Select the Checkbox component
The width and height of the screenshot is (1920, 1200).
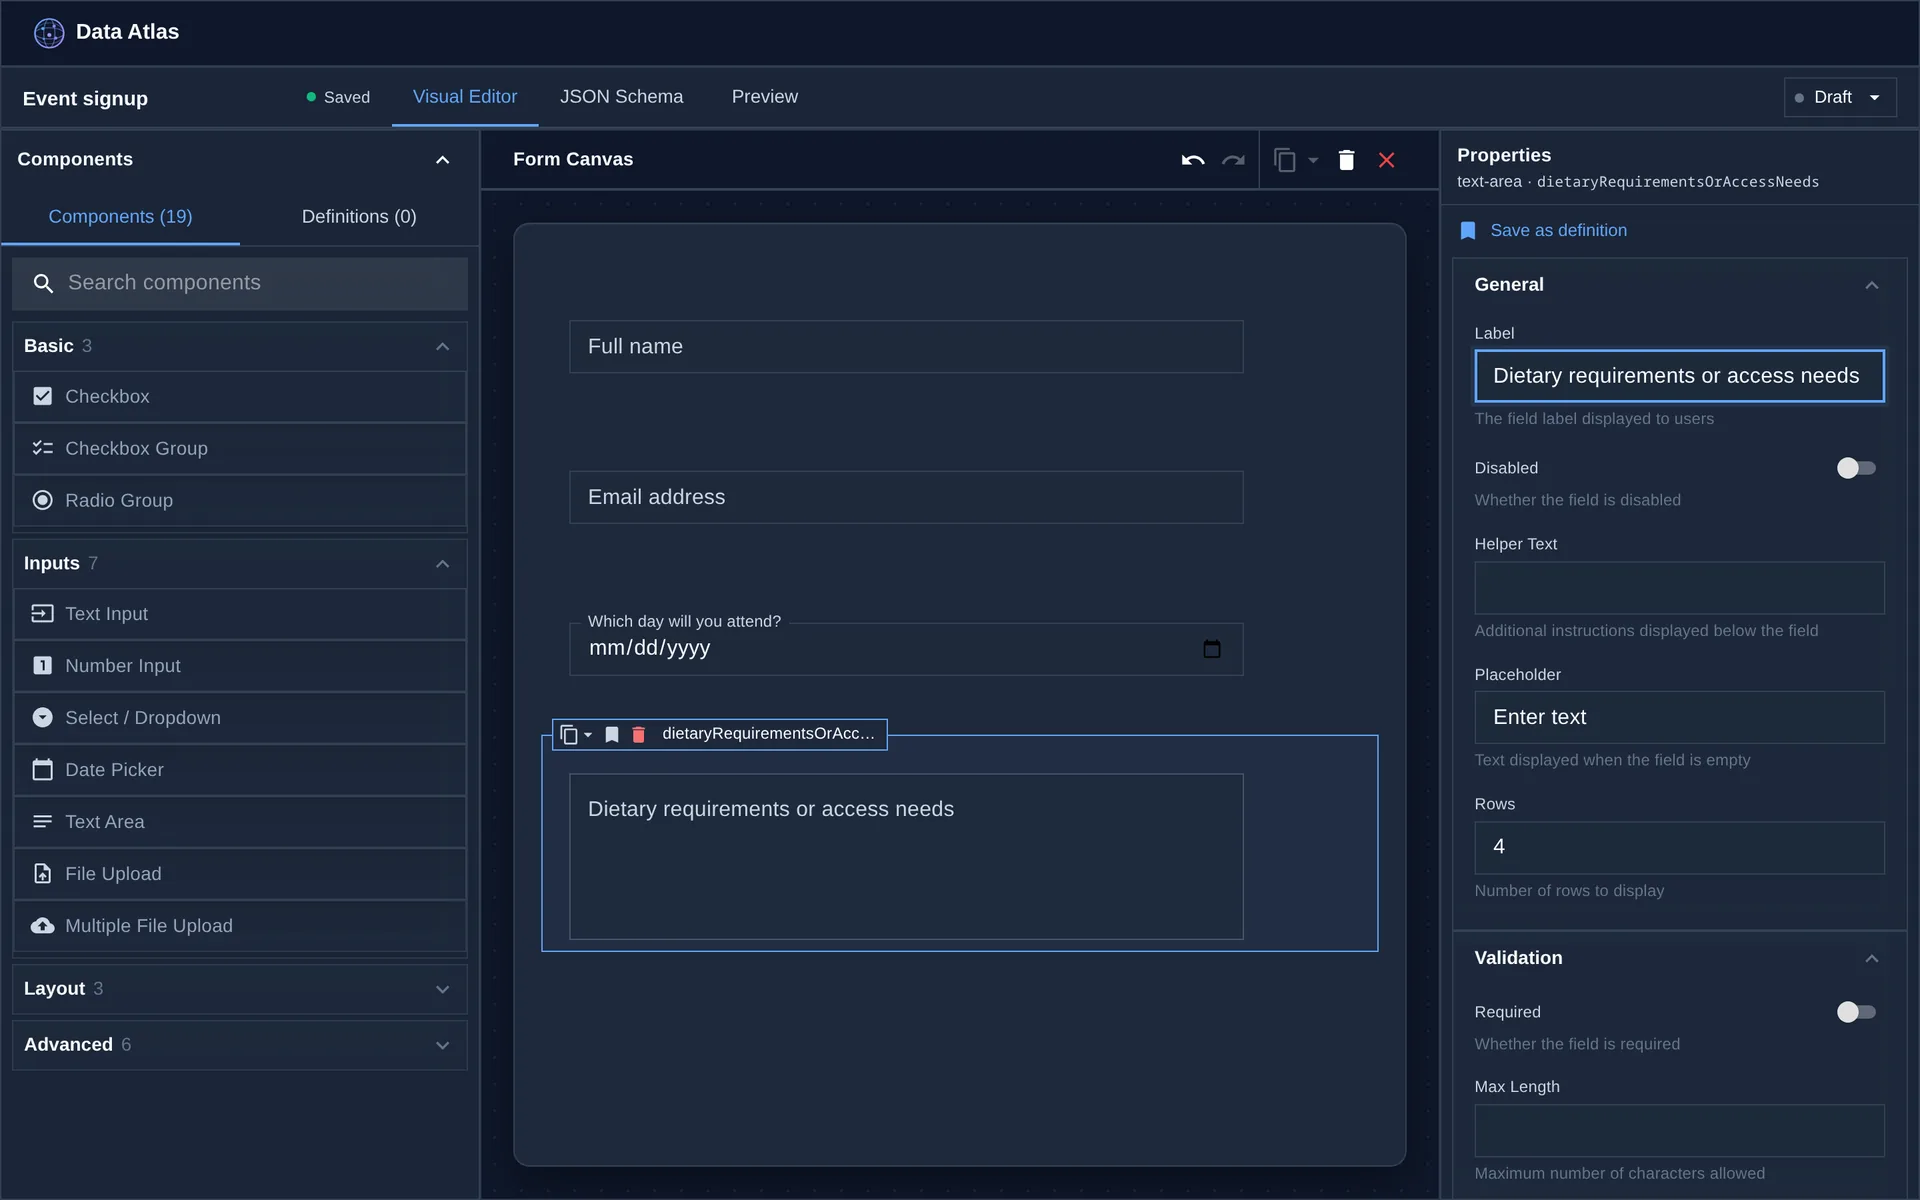coord(240,397)
